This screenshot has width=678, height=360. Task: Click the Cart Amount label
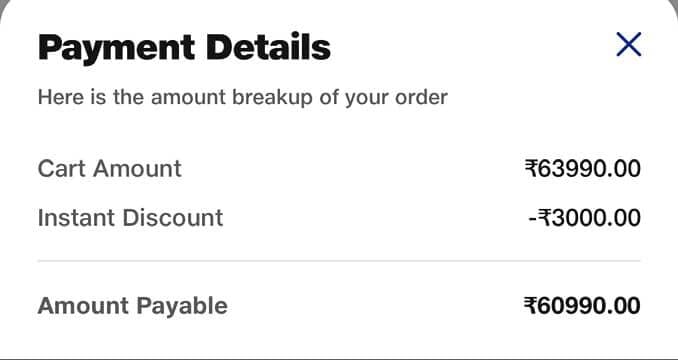click(x=109, y=169)
